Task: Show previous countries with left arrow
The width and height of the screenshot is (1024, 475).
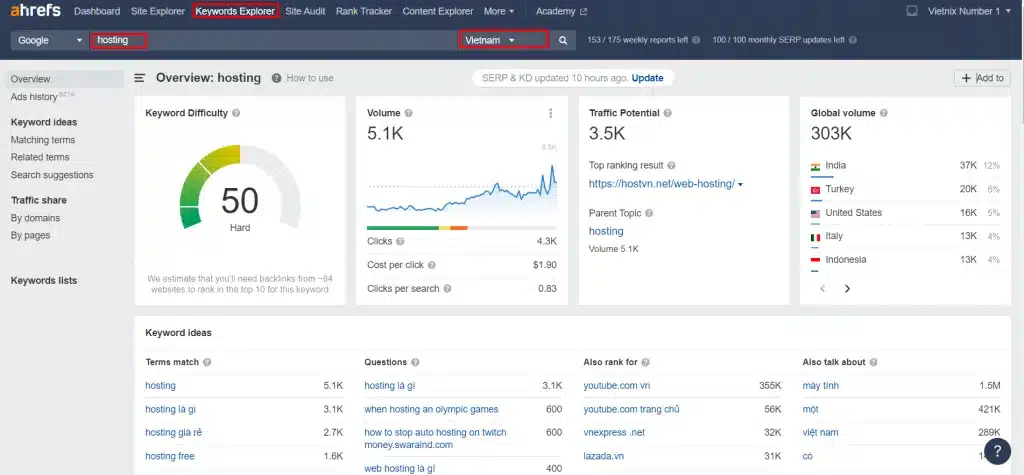Action: [822, 288]
